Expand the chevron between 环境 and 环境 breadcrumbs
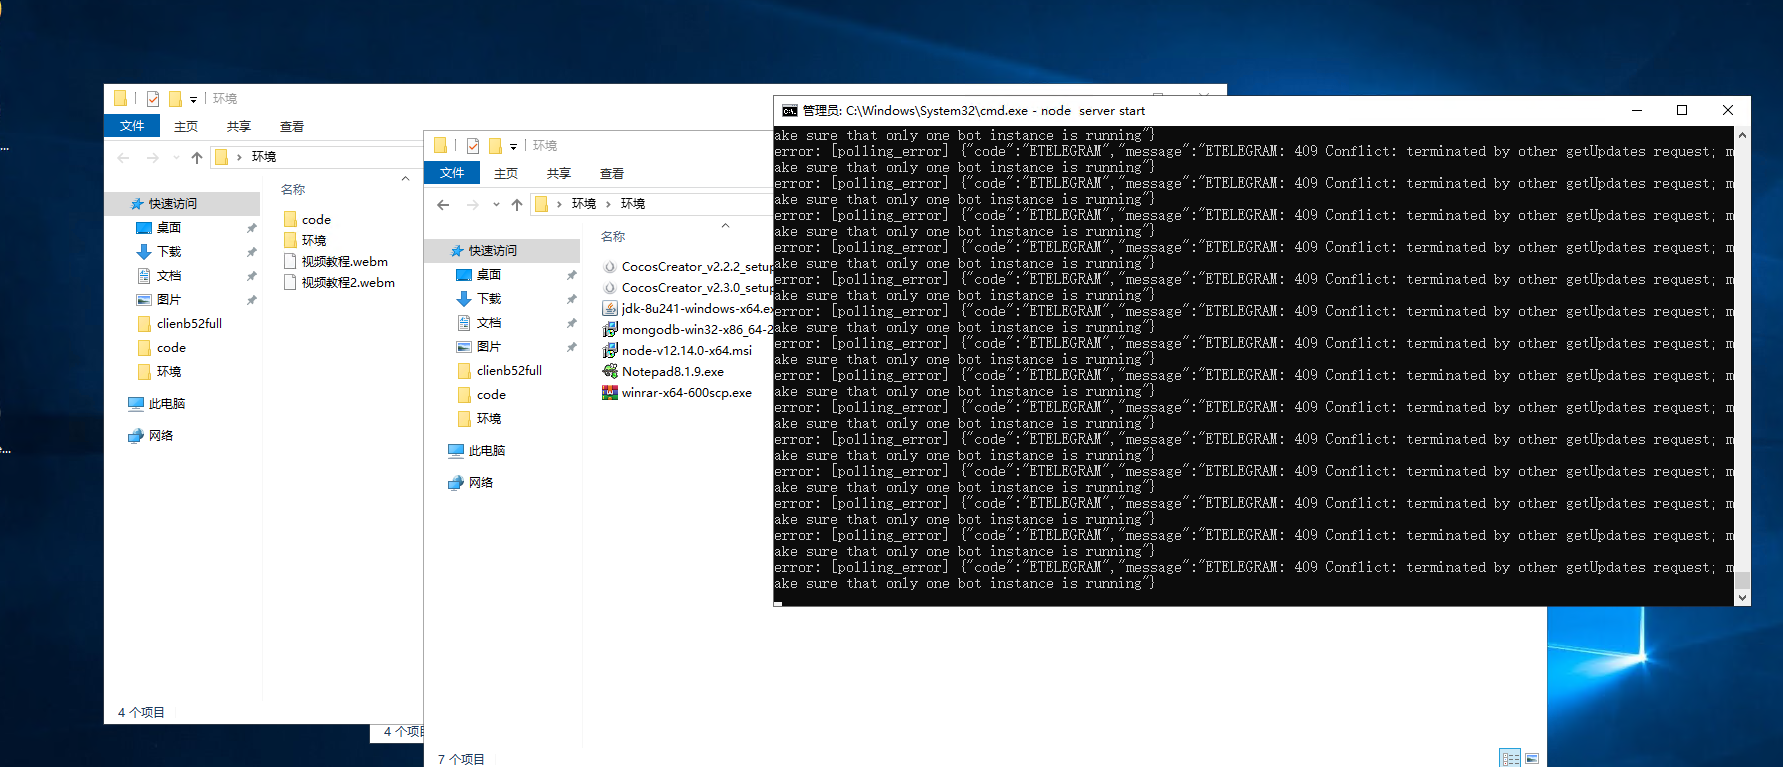Viewport: 1783px width, 767px height. click(x=608, y=204)
